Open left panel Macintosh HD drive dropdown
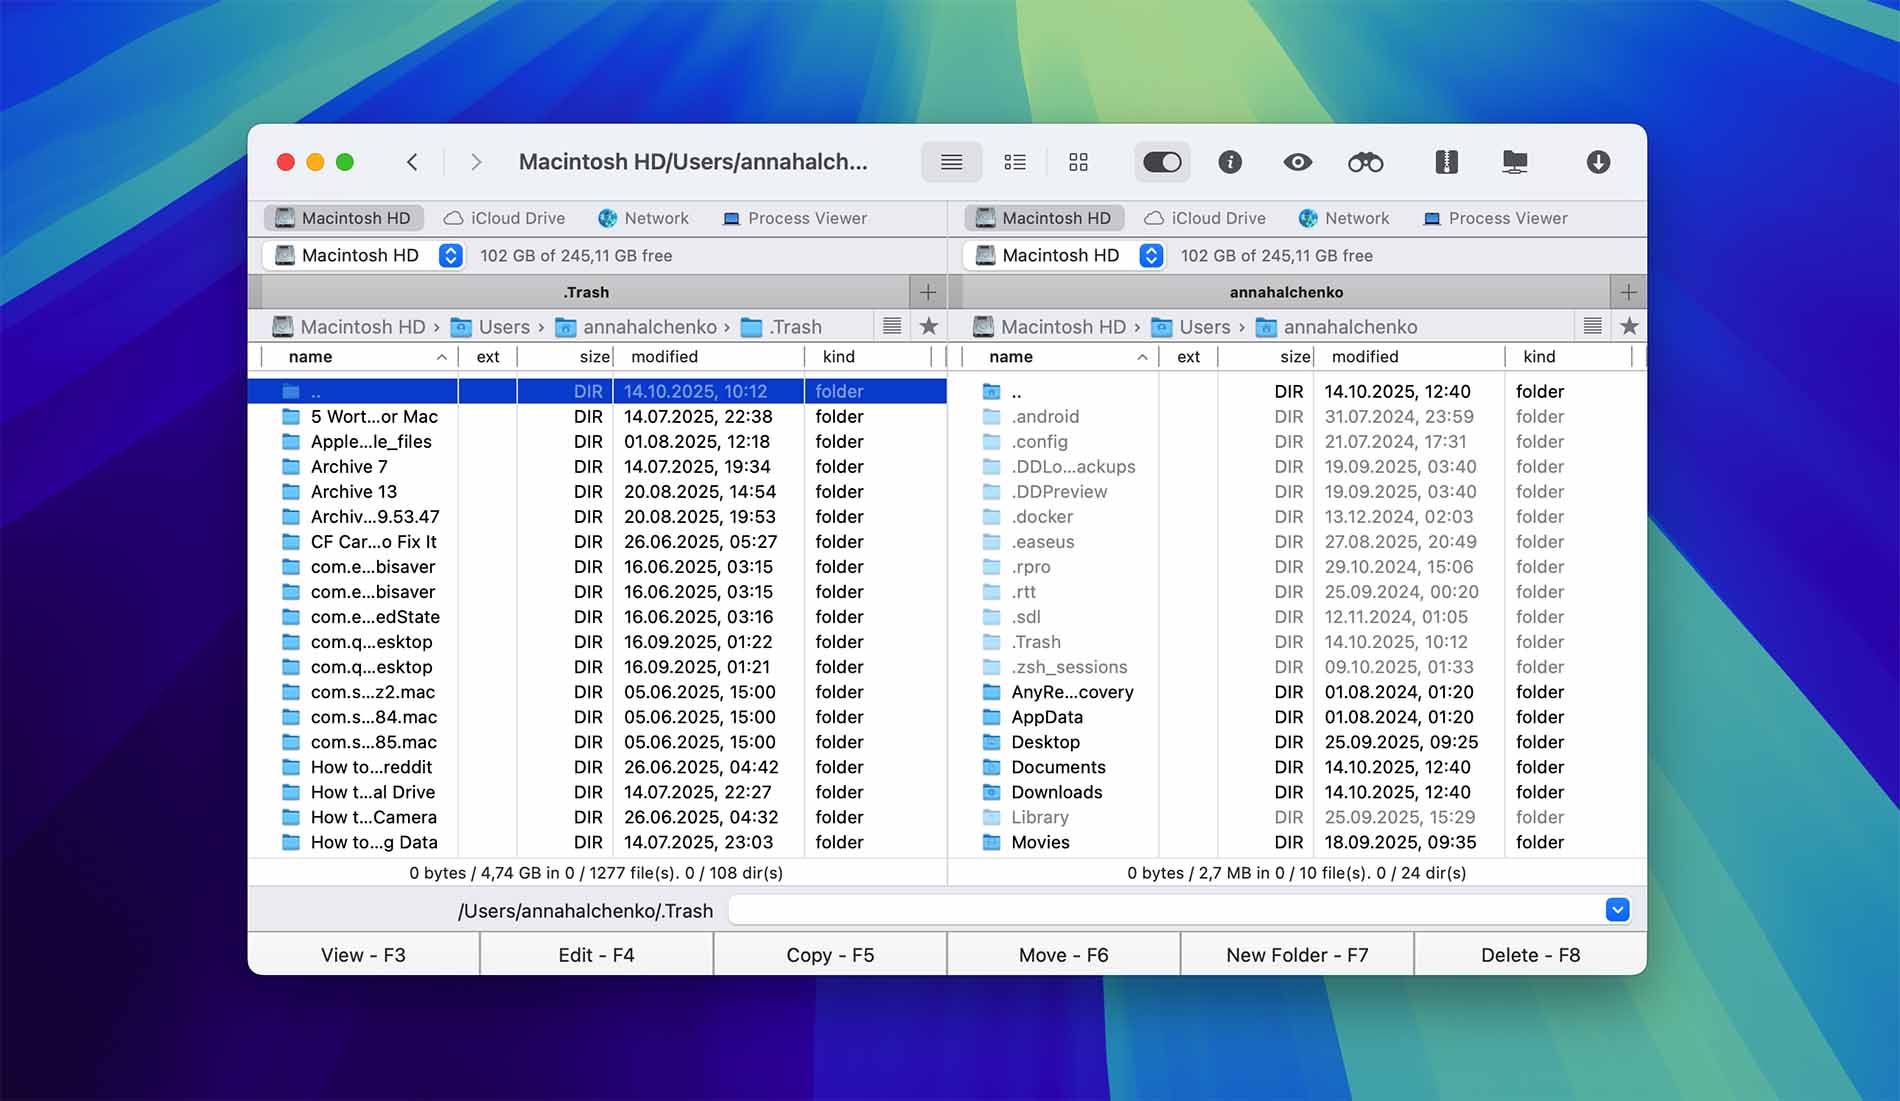1900x1101 pixels. 450,256
